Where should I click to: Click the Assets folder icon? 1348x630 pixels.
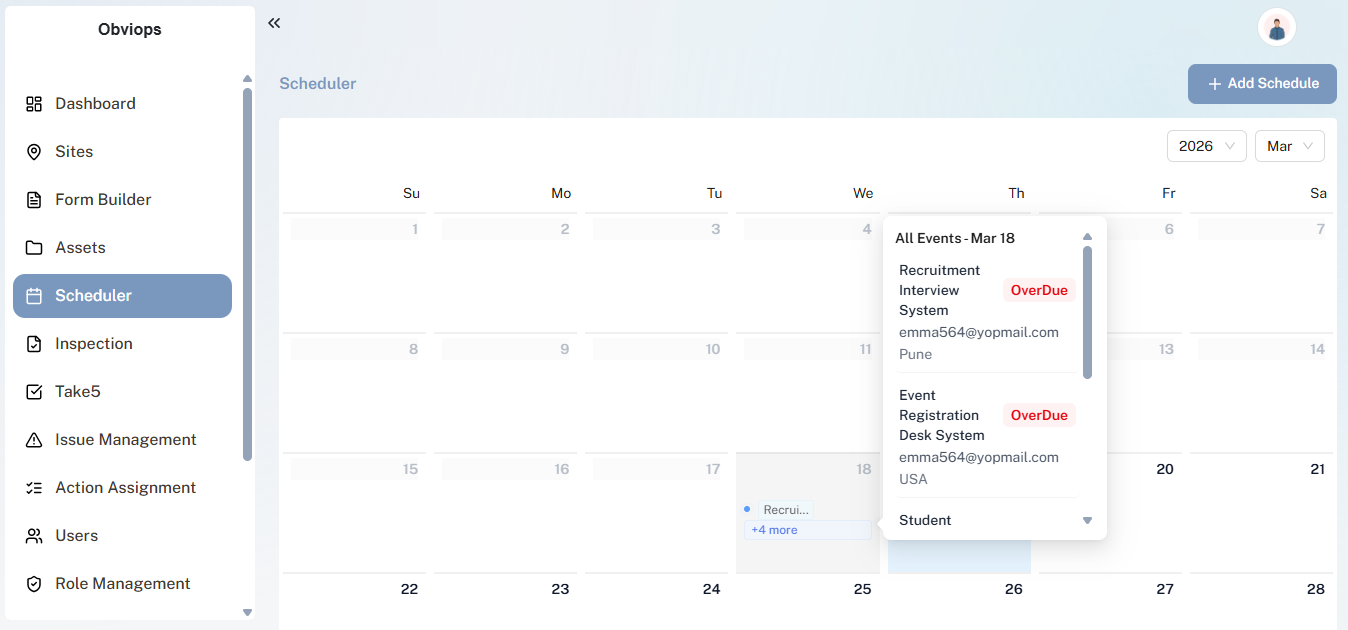pyautogui.click(x=34, y=247)
